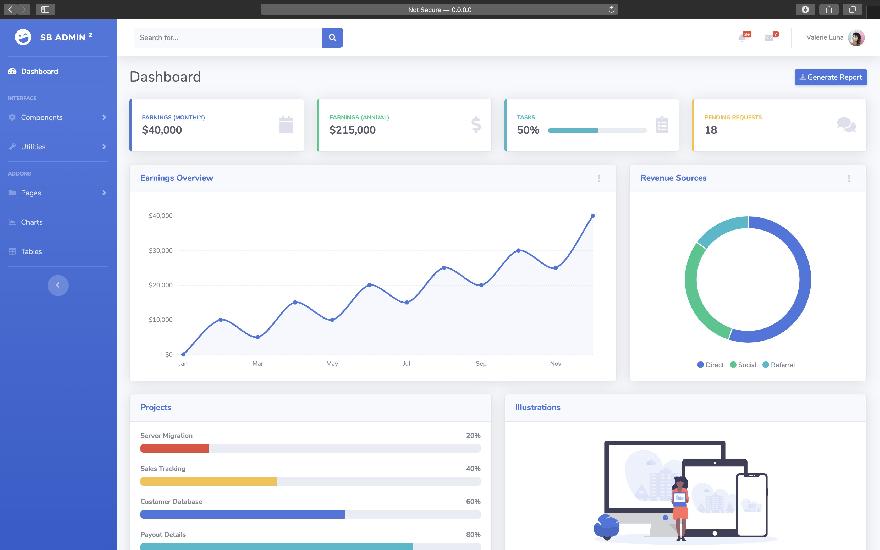Click the Earnings Overview card title

[x=177, y=178]
